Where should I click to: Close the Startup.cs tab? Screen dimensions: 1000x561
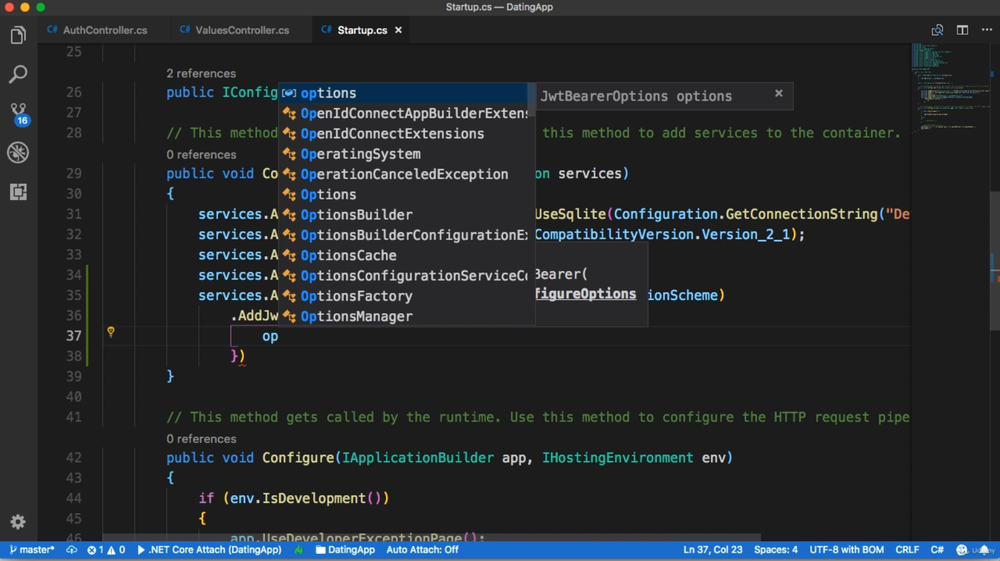(x=398, y=30)
